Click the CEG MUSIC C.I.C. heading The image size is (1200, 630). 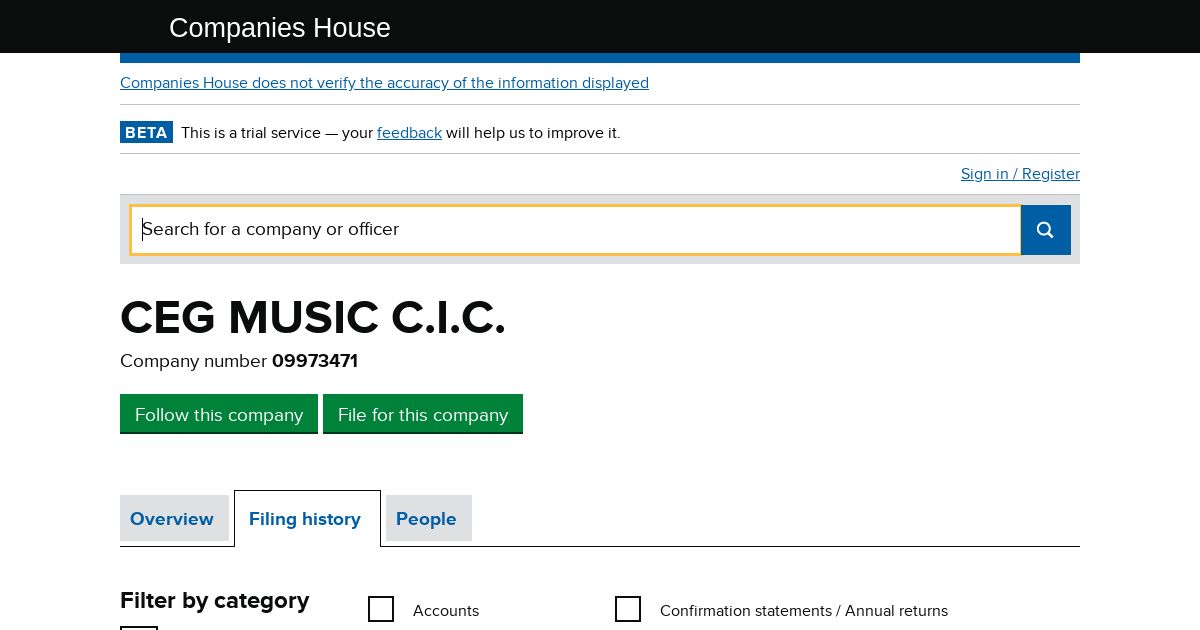pyautogui.click(x=313, y=318)
